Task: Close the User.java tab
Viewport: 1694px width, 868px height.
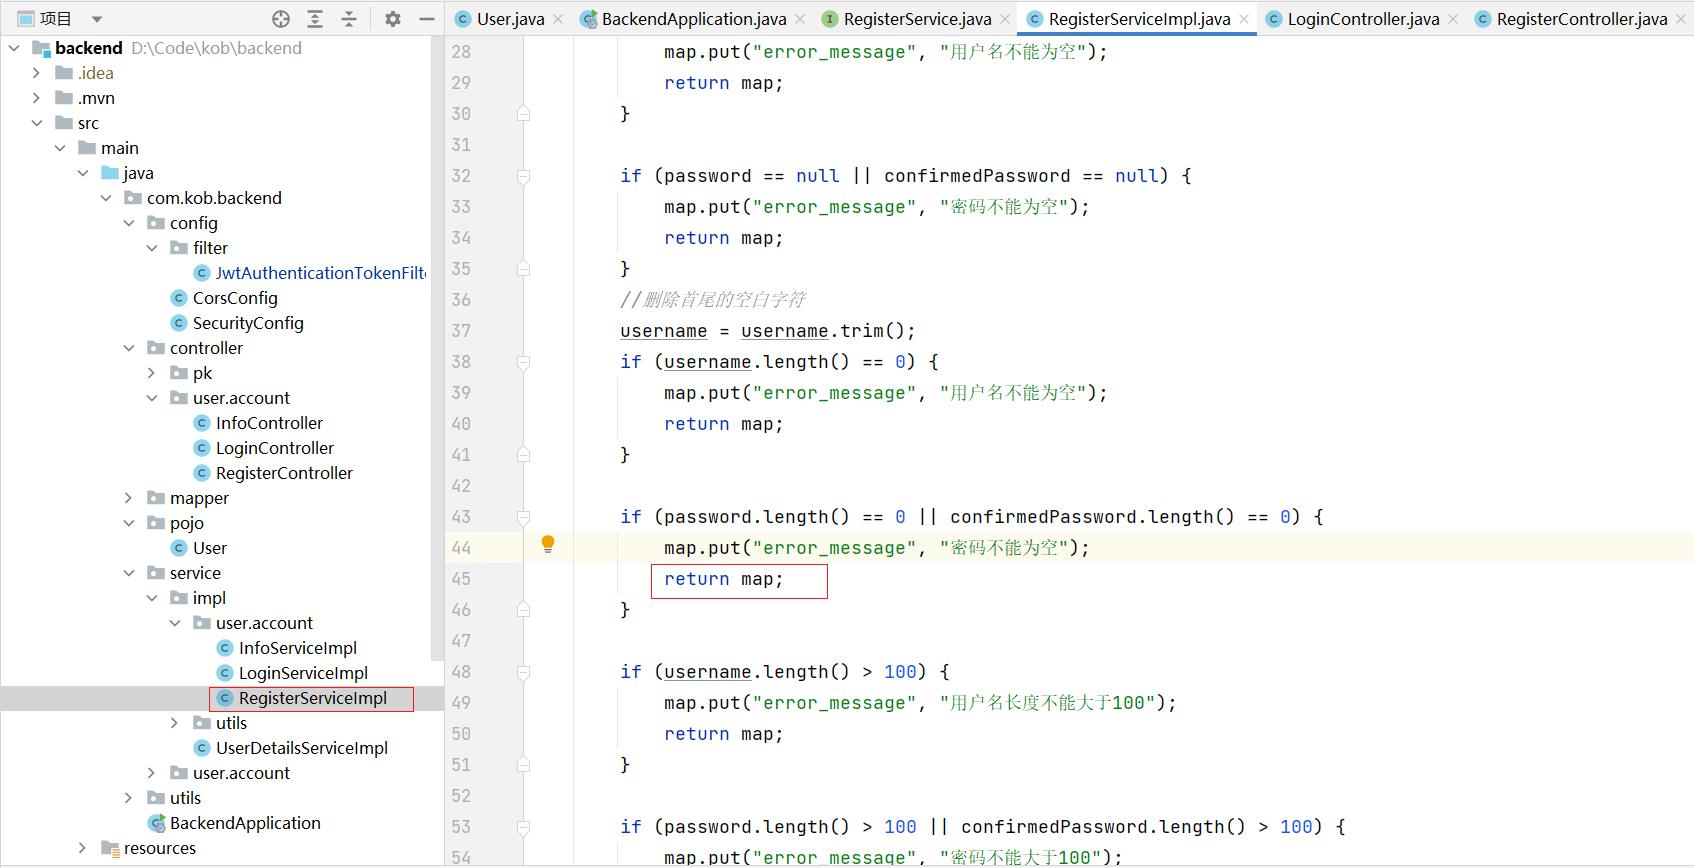Action: (558, 19)
